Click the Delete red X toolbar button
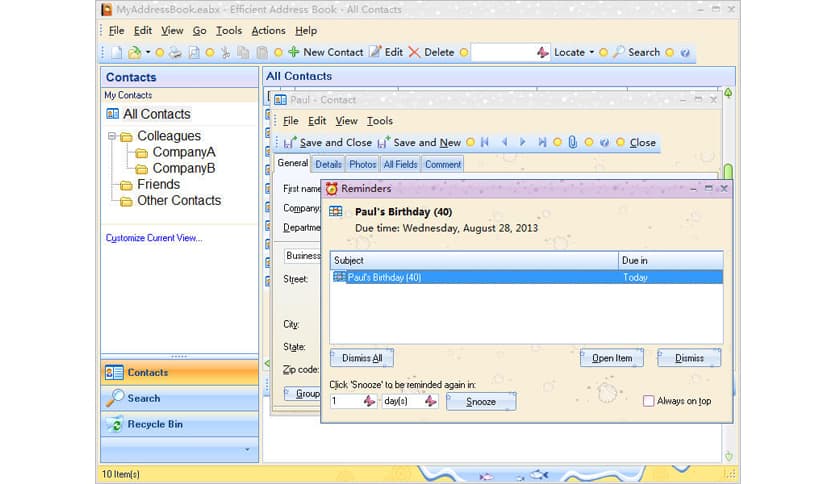 tap(431, 52)
